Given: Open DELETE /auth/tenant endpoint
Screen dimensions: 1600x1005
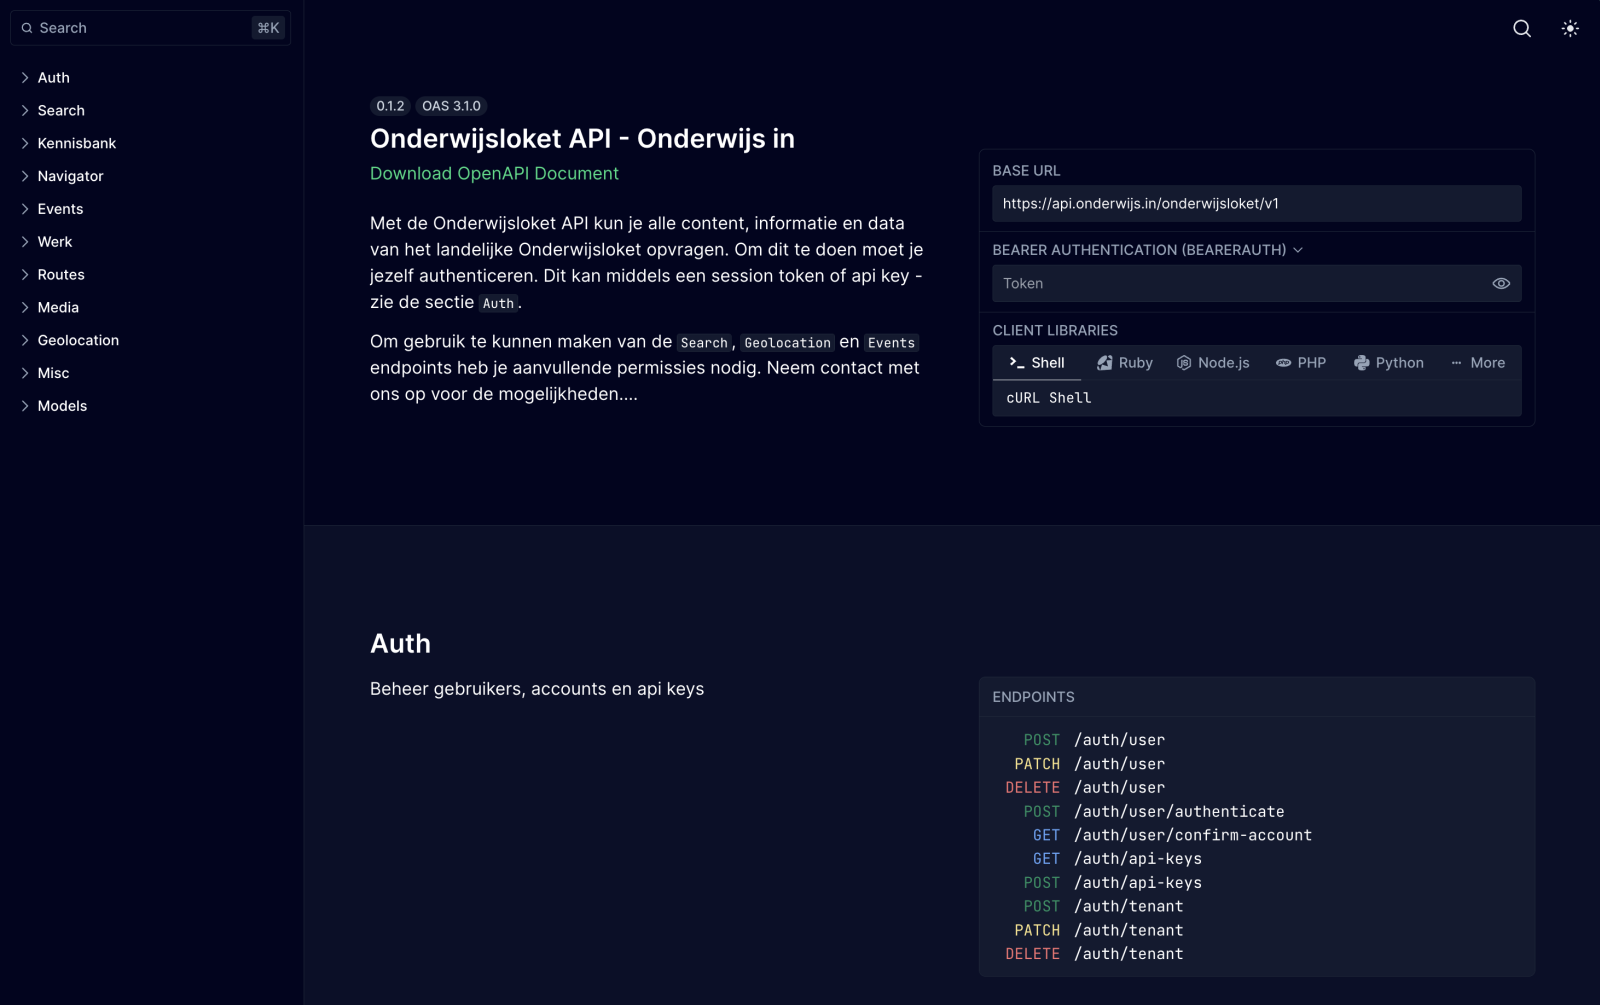Looking at the screenshot, I should click(1094, 955).
